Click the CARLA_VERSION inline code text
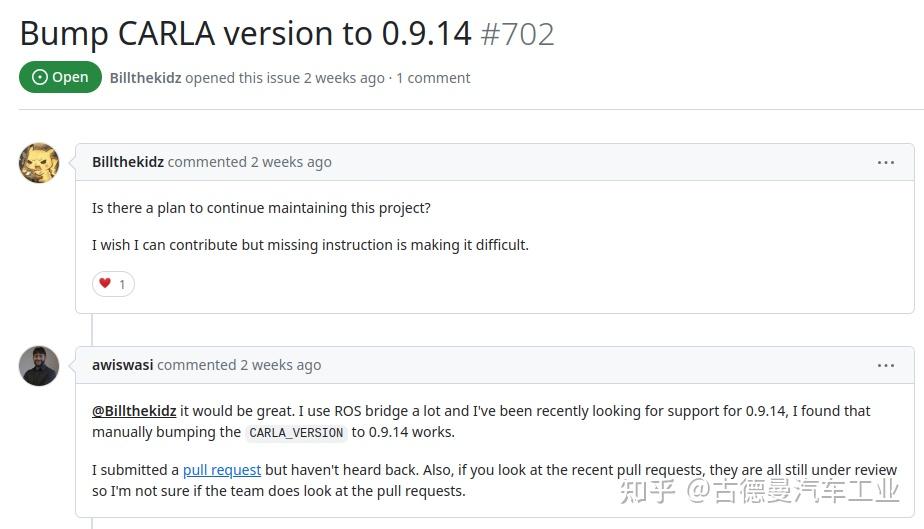 296,433
